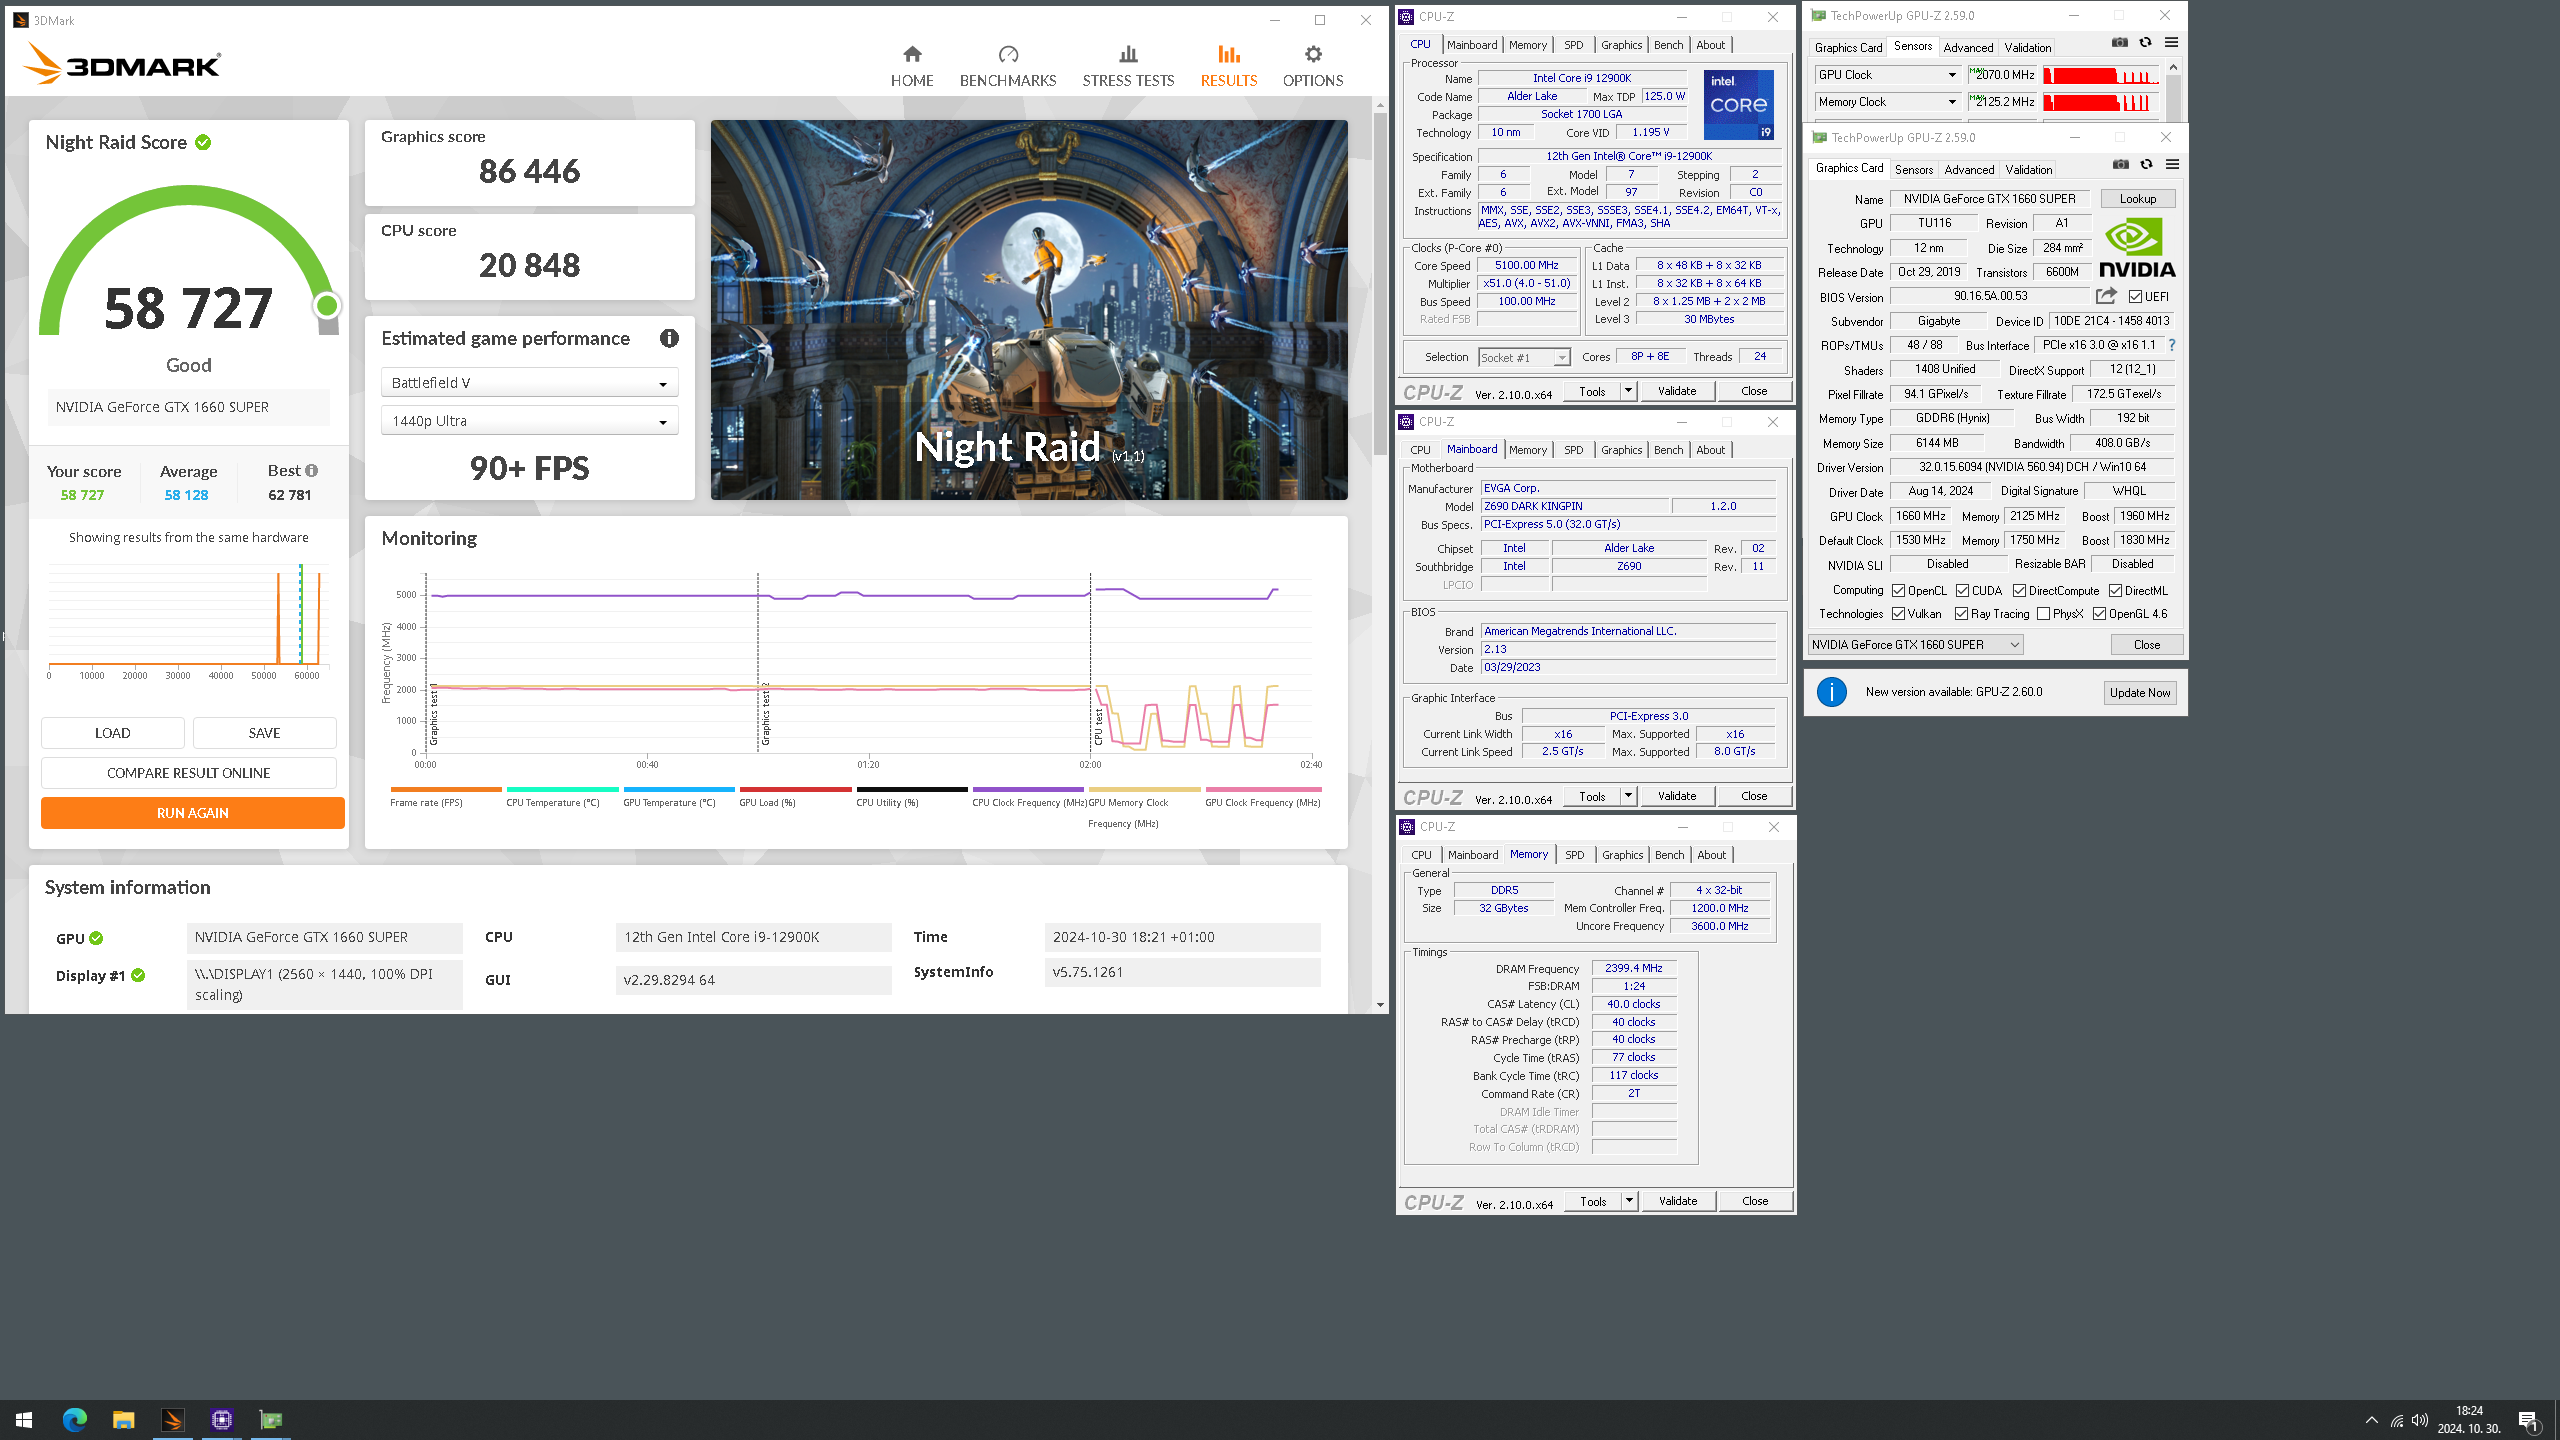The width and height of the screenshot is (2560, 1440).
Task: Open the Socket #1 selection dropdown in CPU-Z
Action: click(x=1523, y=357)
